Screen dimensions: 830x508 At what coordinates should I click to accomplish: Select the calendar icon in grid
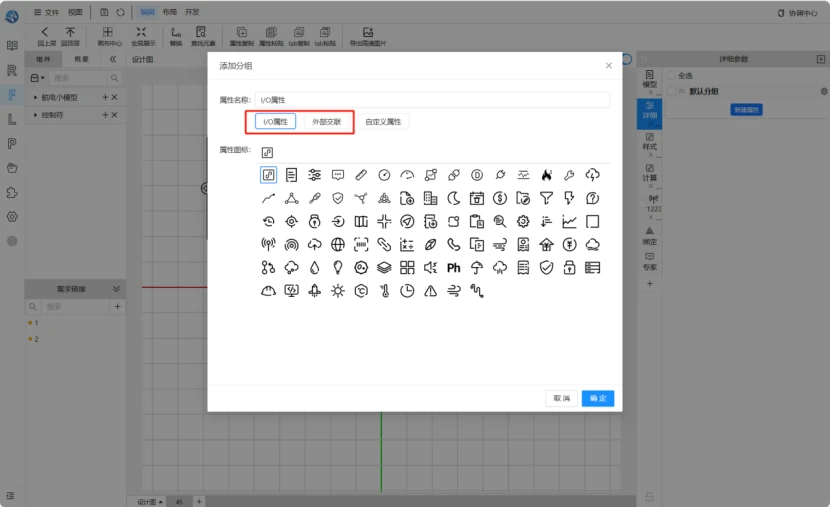point(477,198)
